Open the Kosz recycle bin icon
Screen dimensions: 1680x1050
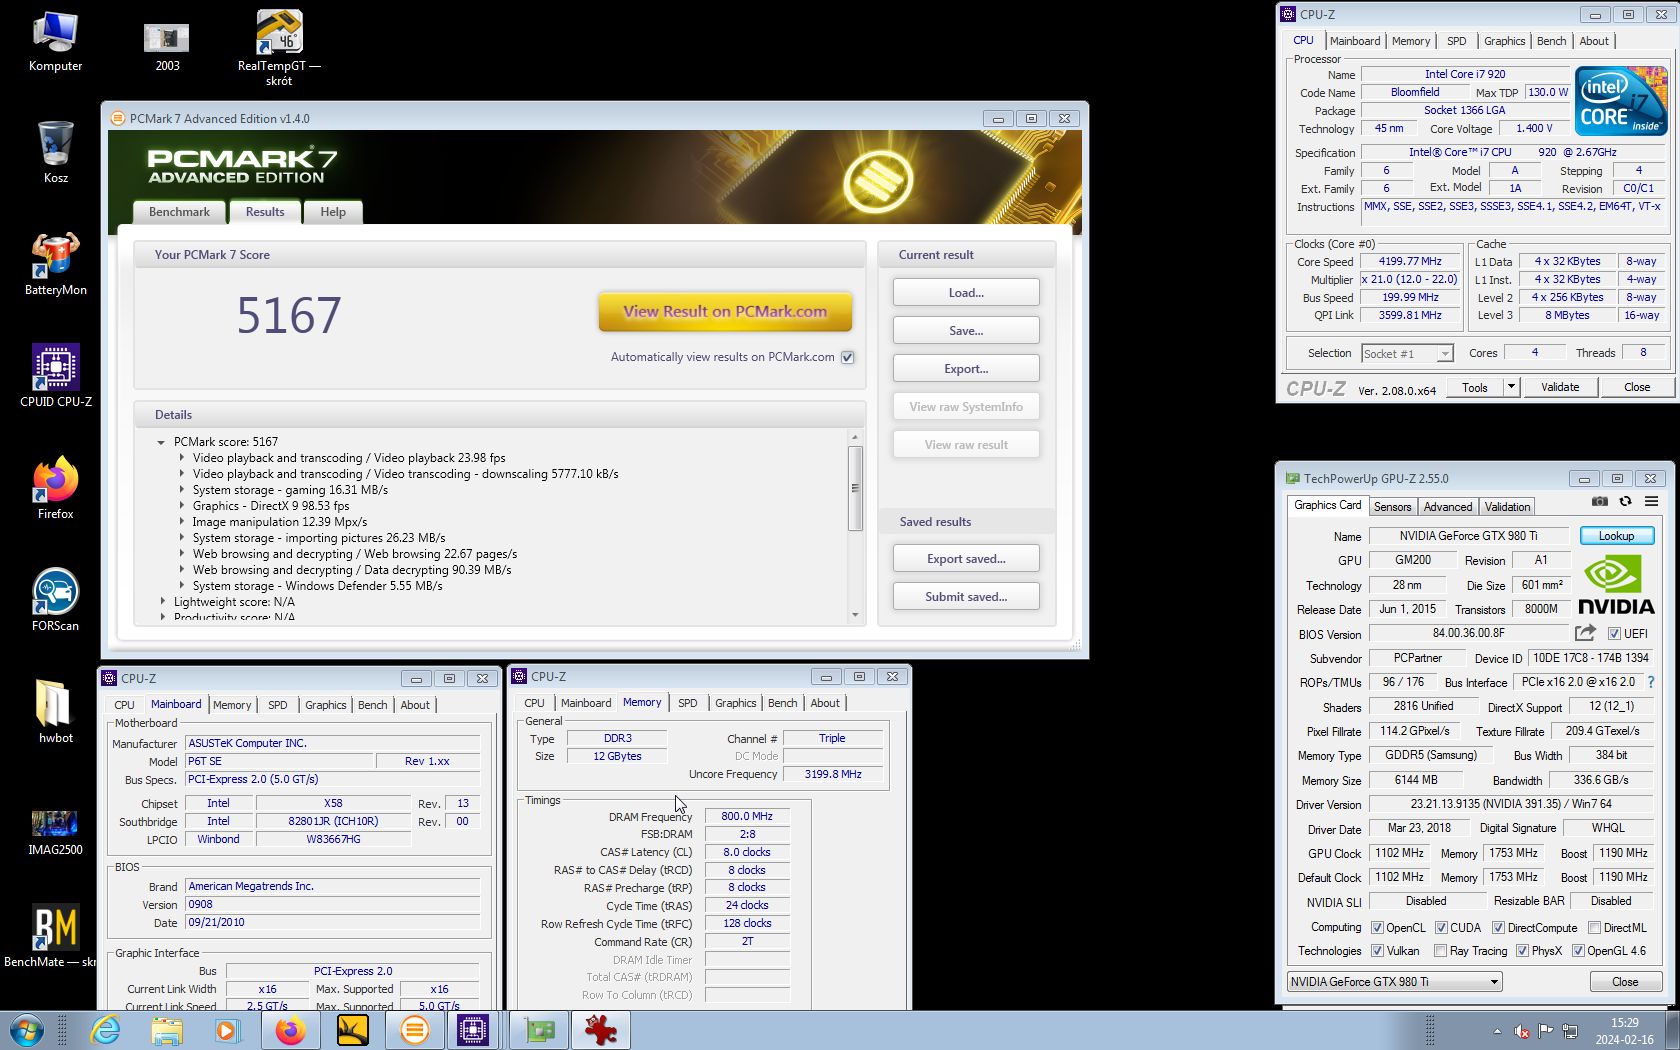(x=55, y=153)
